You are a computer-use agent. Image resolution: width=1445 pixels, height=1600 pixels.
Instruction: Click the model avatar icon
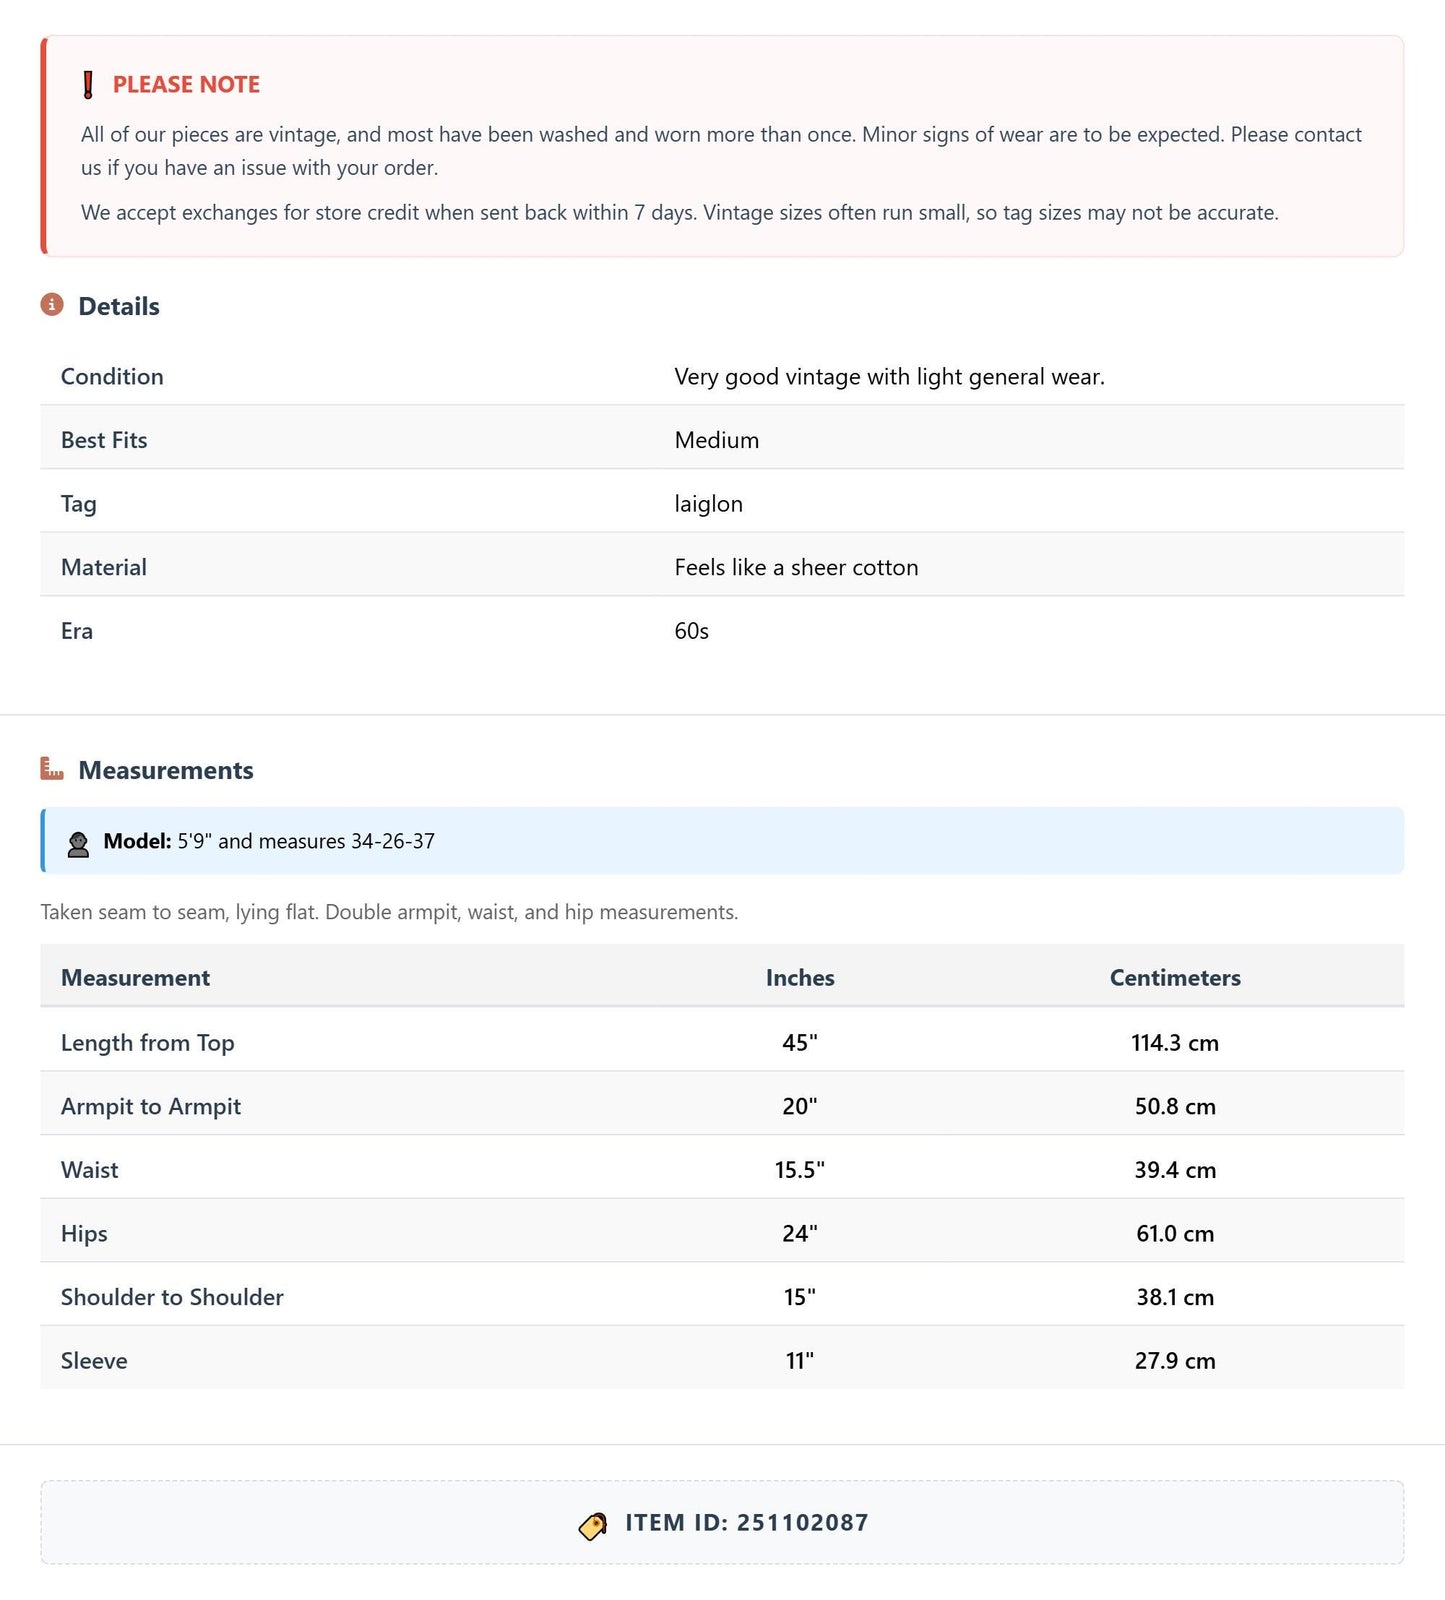78,844
